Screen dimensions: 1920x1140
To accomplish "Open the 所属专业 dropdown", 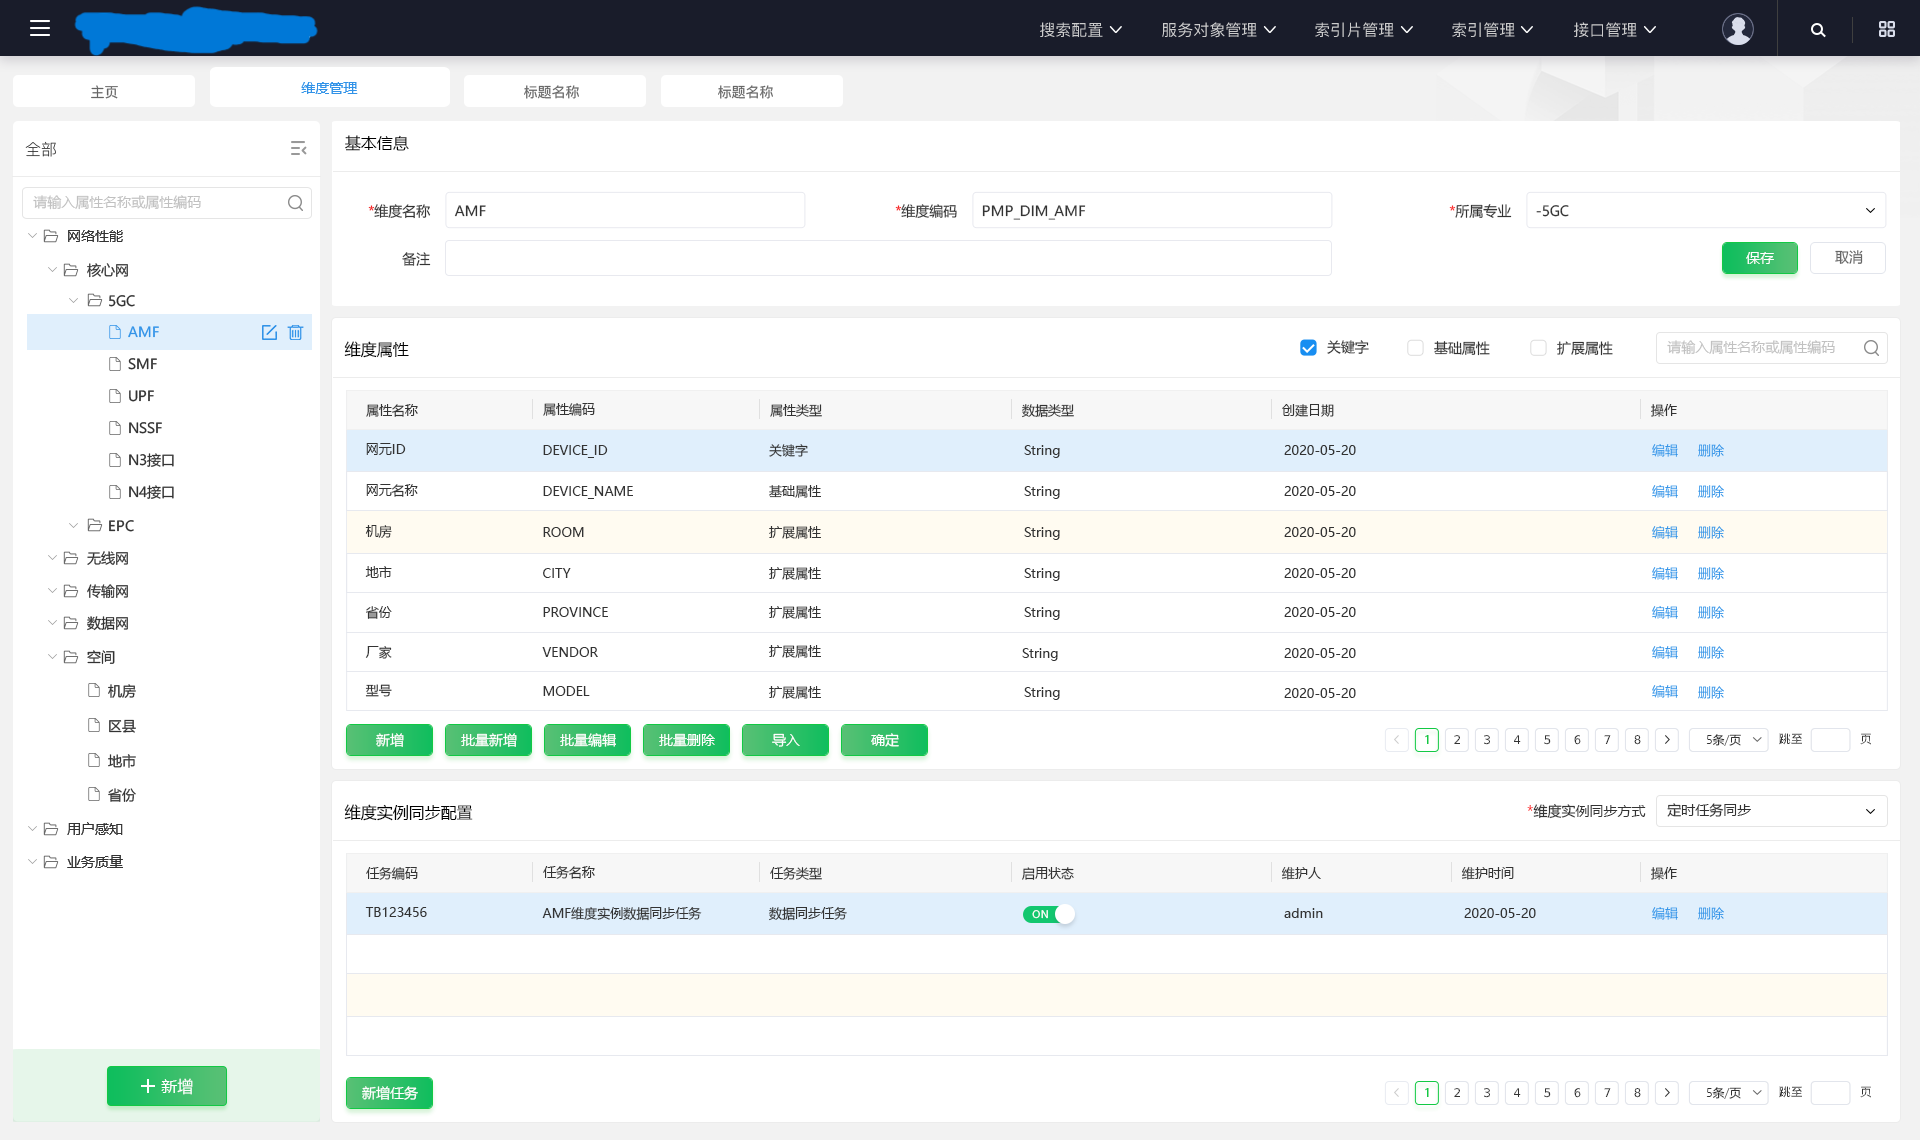I will (1706, 211).
